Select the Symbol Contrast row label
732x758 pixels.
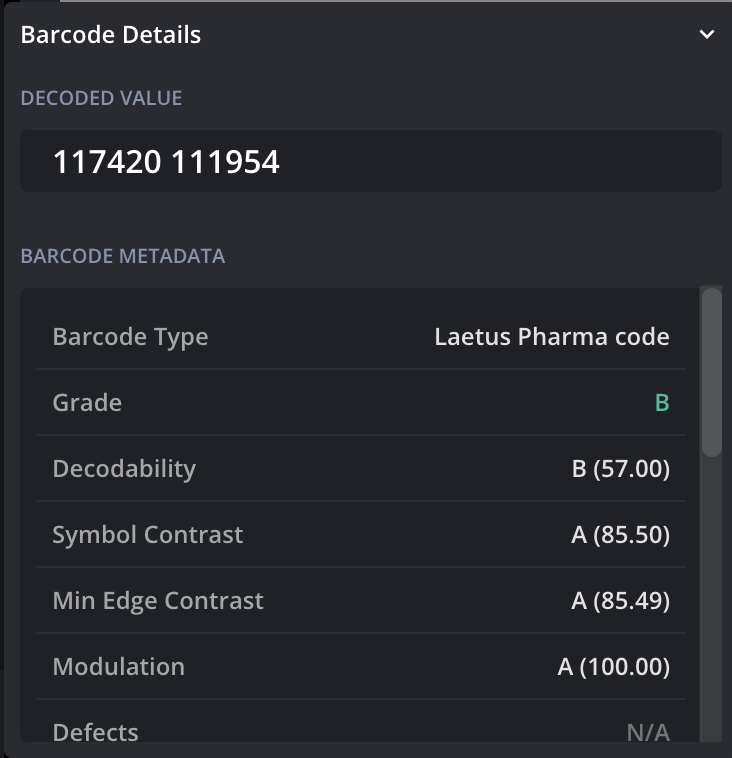pos(148,534)
